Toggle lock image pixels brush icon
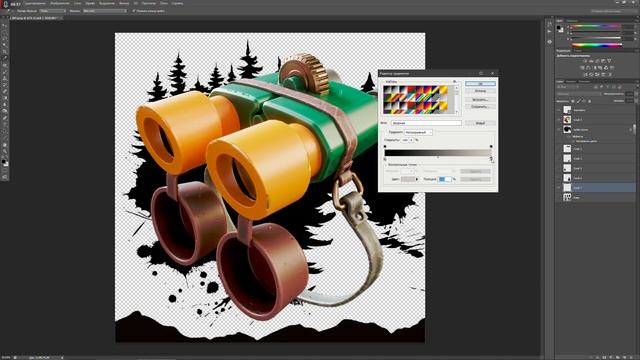The width and height of the screenshot is (640, 360). click(579, 101)
